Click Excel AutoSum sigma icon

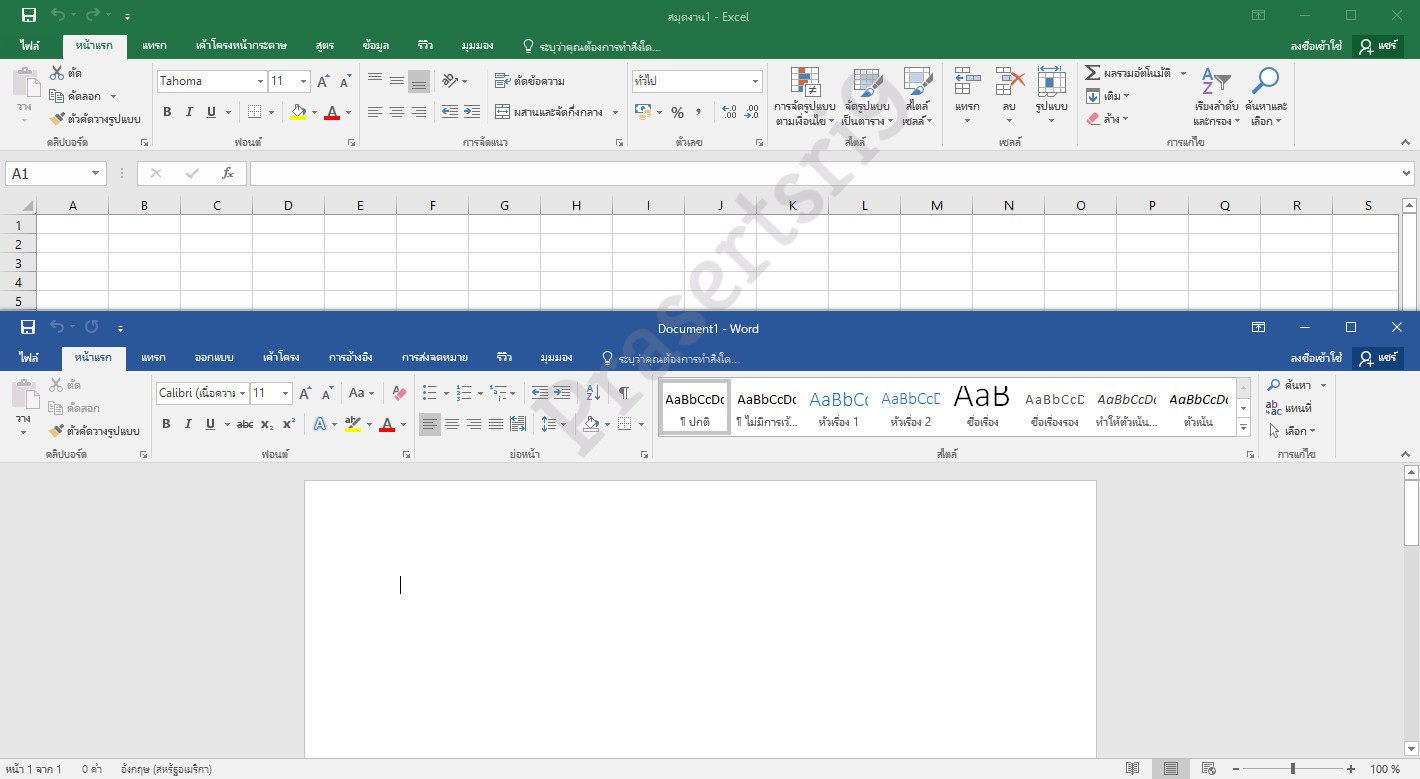[x=1093, y=73]
